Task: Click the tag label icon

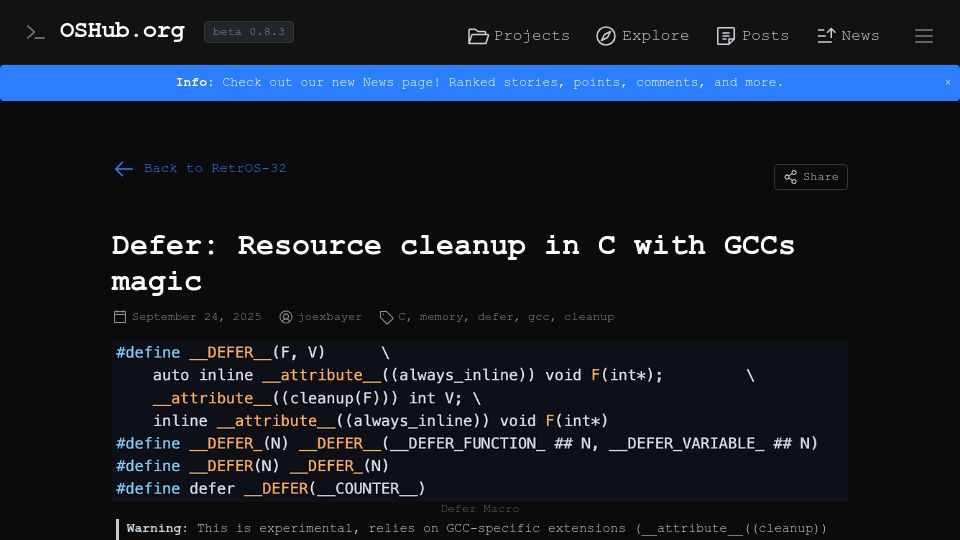Action: pos(386,317)
